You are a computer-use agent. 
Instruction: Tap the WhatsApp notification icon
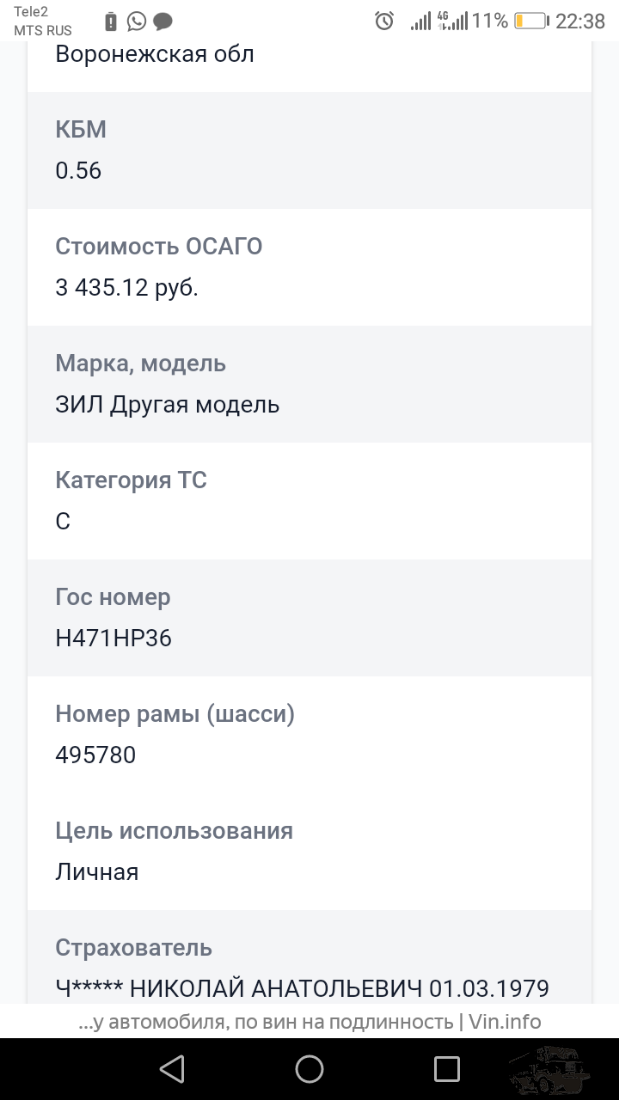[x=137, y=21]
